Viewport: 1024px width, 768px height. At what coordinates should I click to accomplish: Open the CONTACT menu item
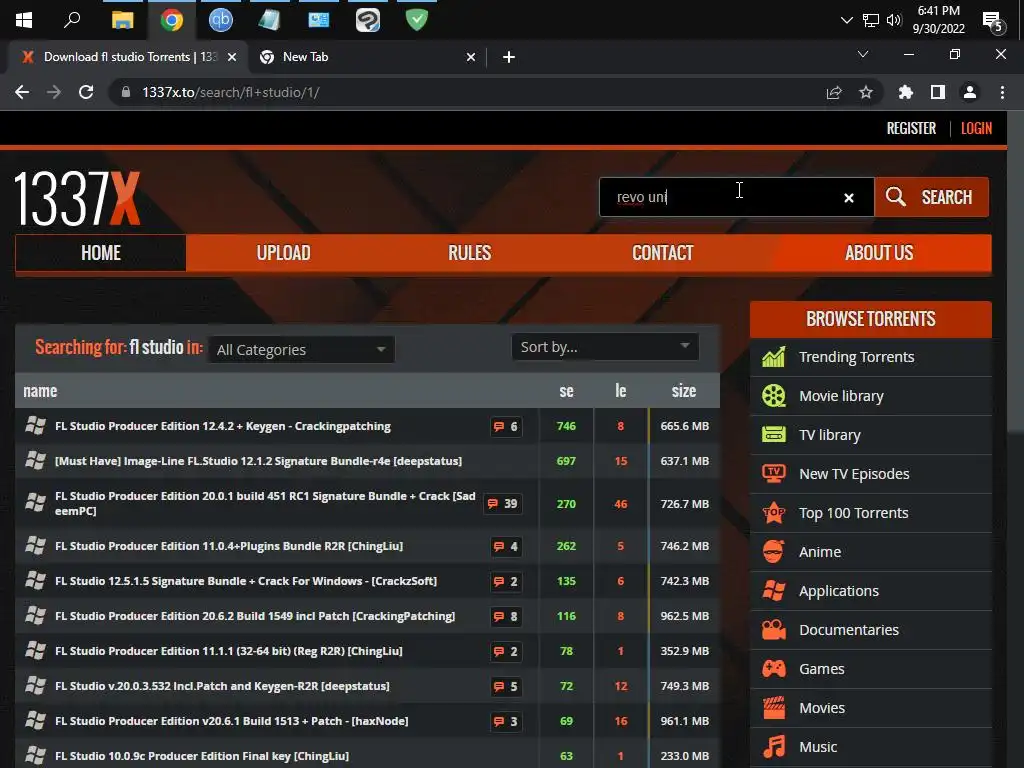coord(662,253)
